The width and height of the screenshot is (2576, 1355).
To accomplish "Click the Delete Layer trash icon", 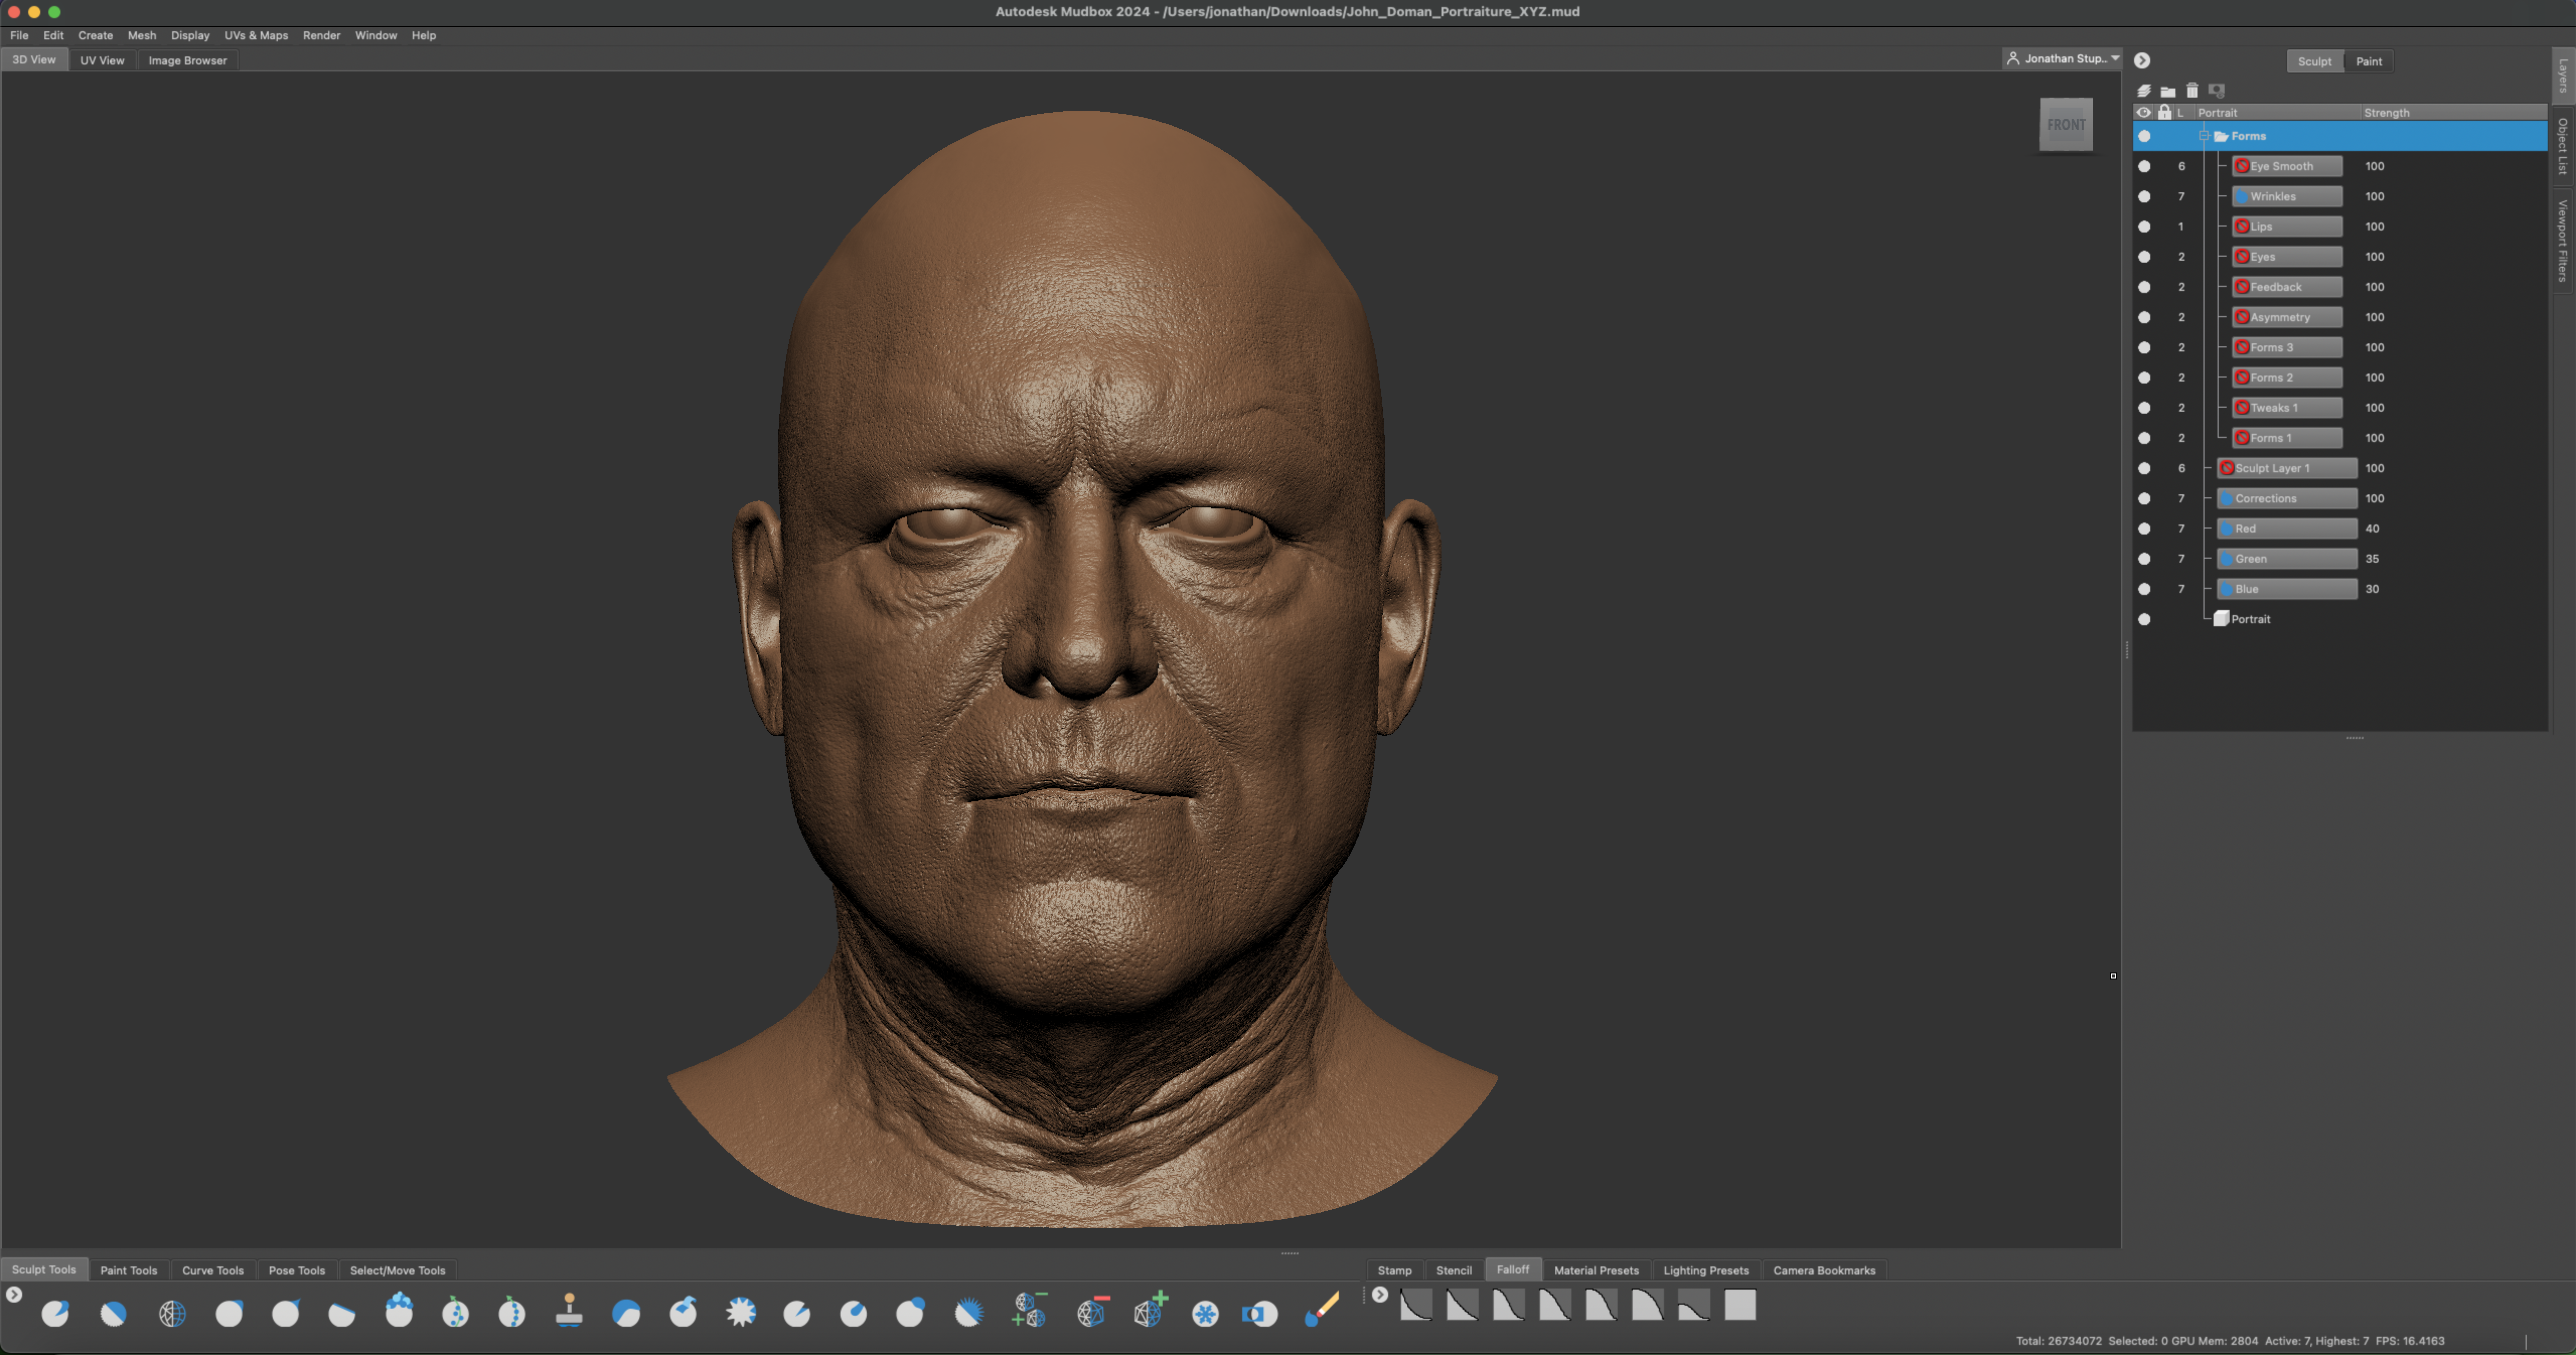I will coord(2192,91).
